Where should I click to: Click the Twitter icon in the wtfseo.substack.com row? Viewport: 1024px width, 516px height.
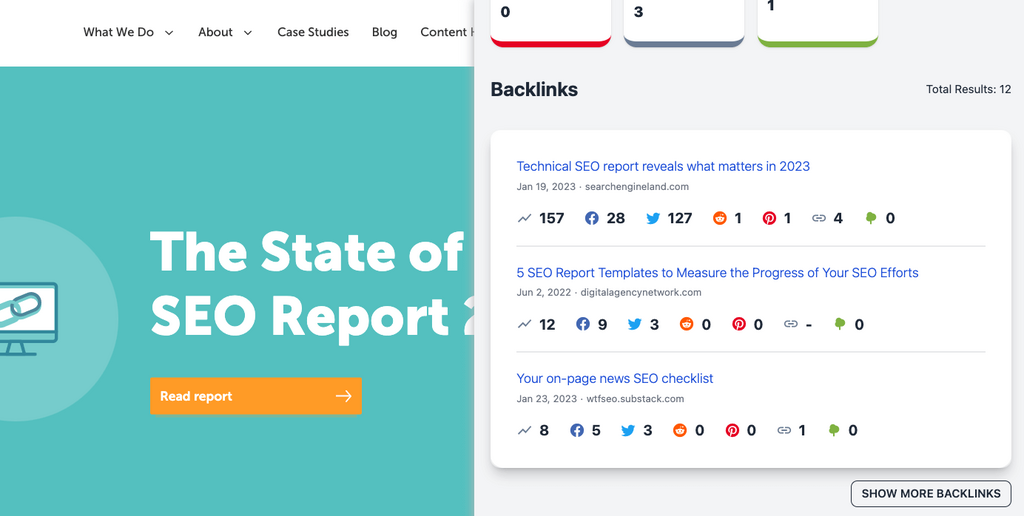pyautogui.click(x=628, y=430)
